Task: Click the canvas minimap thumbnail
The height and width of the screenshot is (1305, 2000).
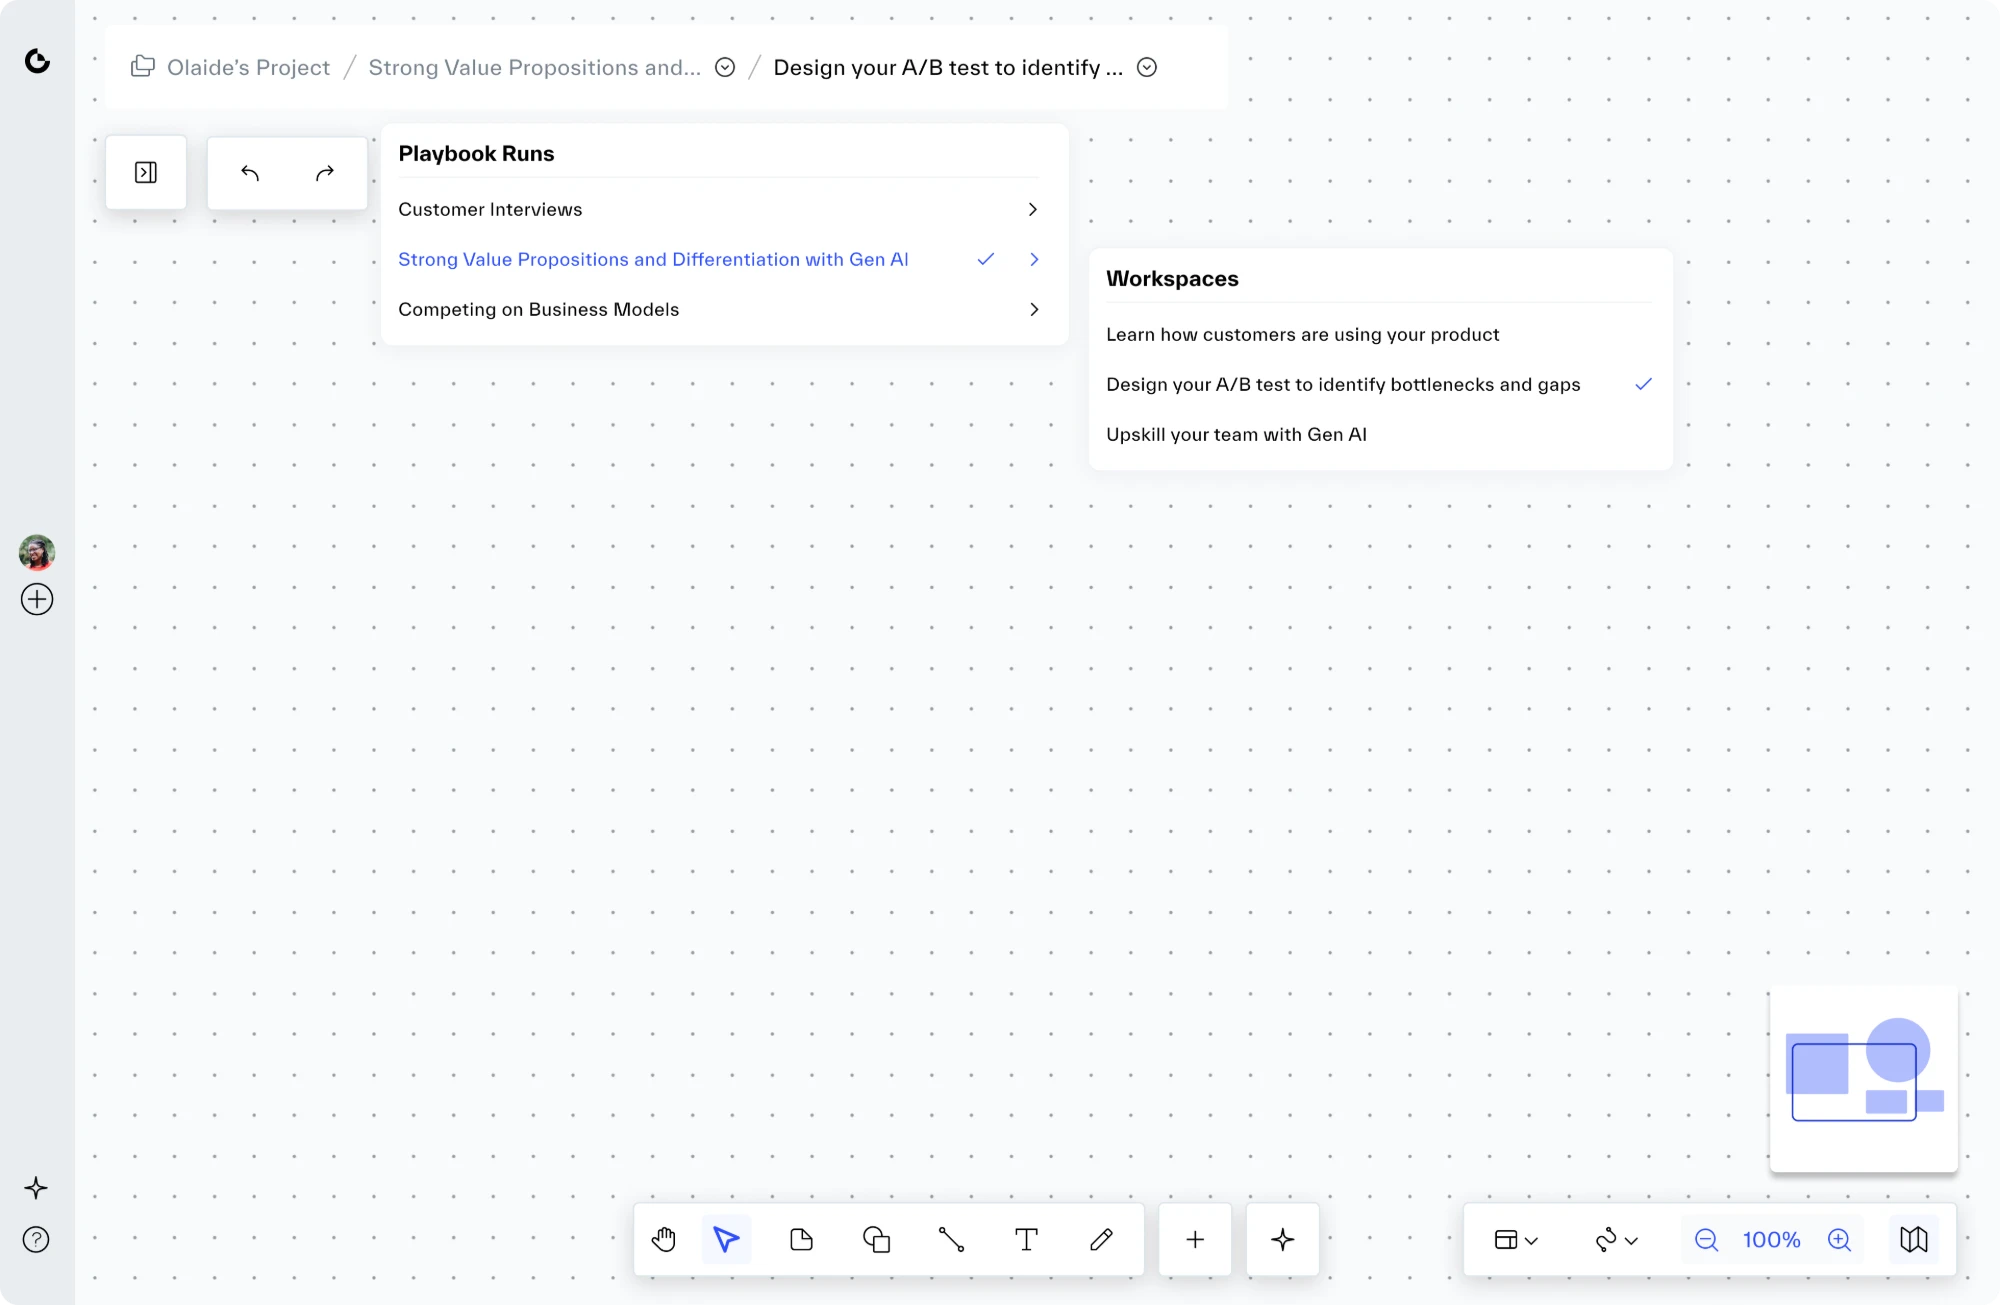Action: click(x=1864, y=1079)
